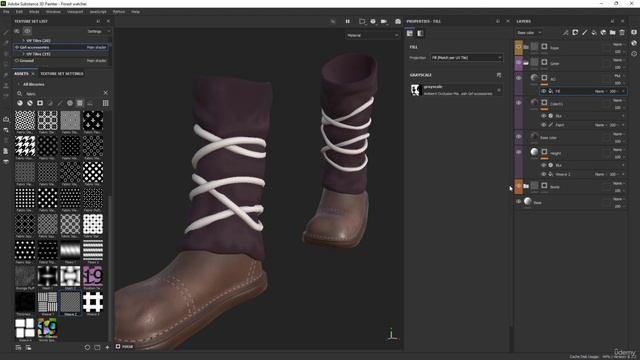Clear the assets search text
Image resolution: width=640 pixels, height=360 pixels.
(105, 93)
